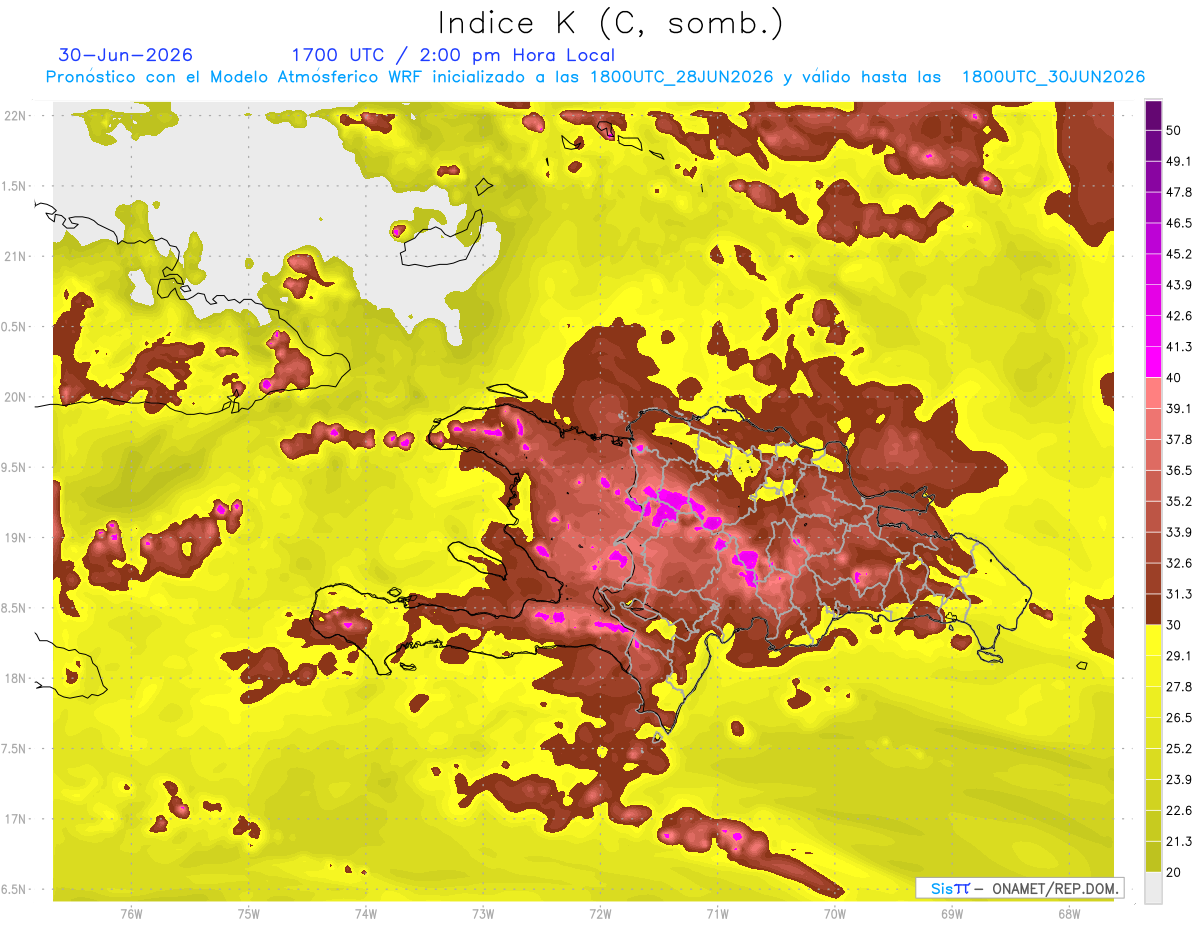Click the '32.6' value on the color scale
The width and height of the screenshot is (1200, 927).
[x=1180, y=563]
